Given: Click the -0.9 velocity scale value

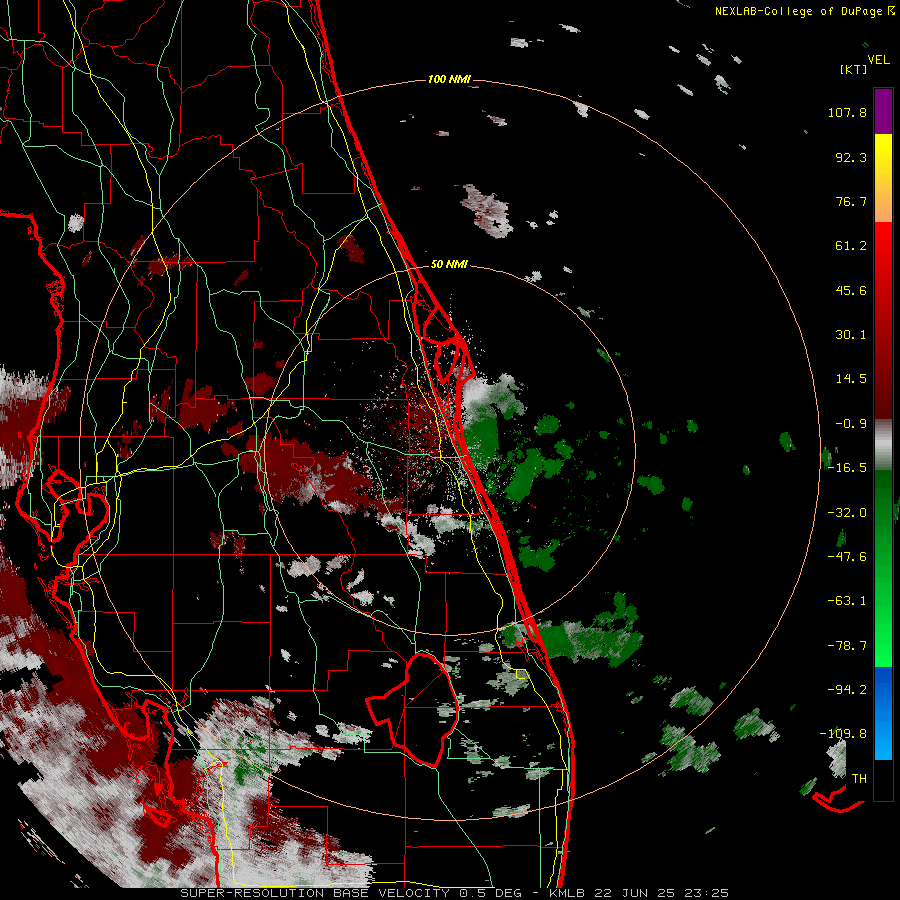Looking at the screenshot, I should (x=851, y=424).
